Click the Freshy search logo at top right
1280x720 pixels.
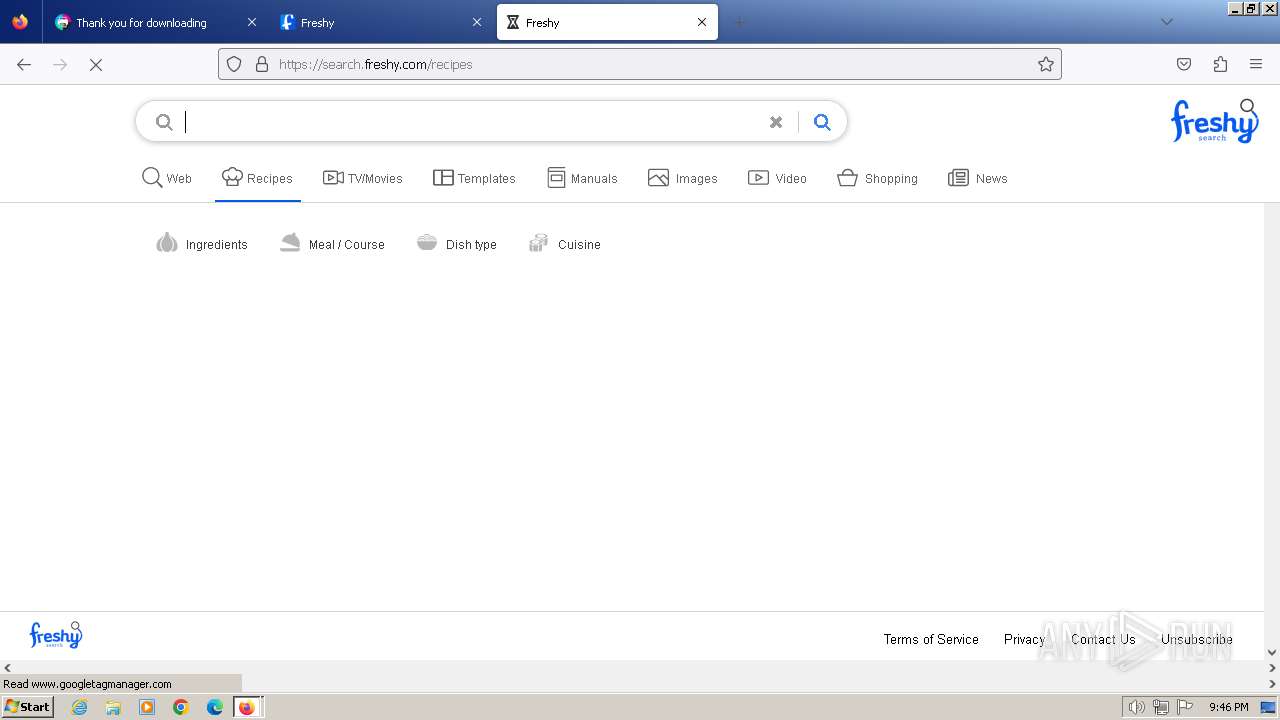(x=1214, y=122)
